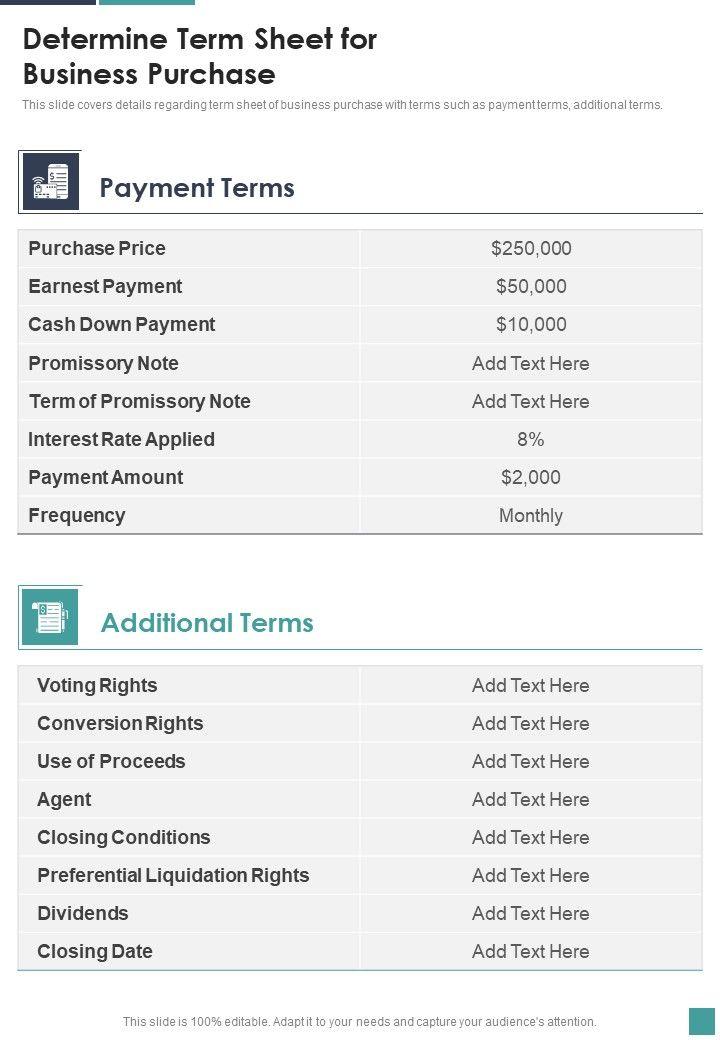
Task: Edit the Voting Rights placeholder text
Action: [x=530, y=685]
